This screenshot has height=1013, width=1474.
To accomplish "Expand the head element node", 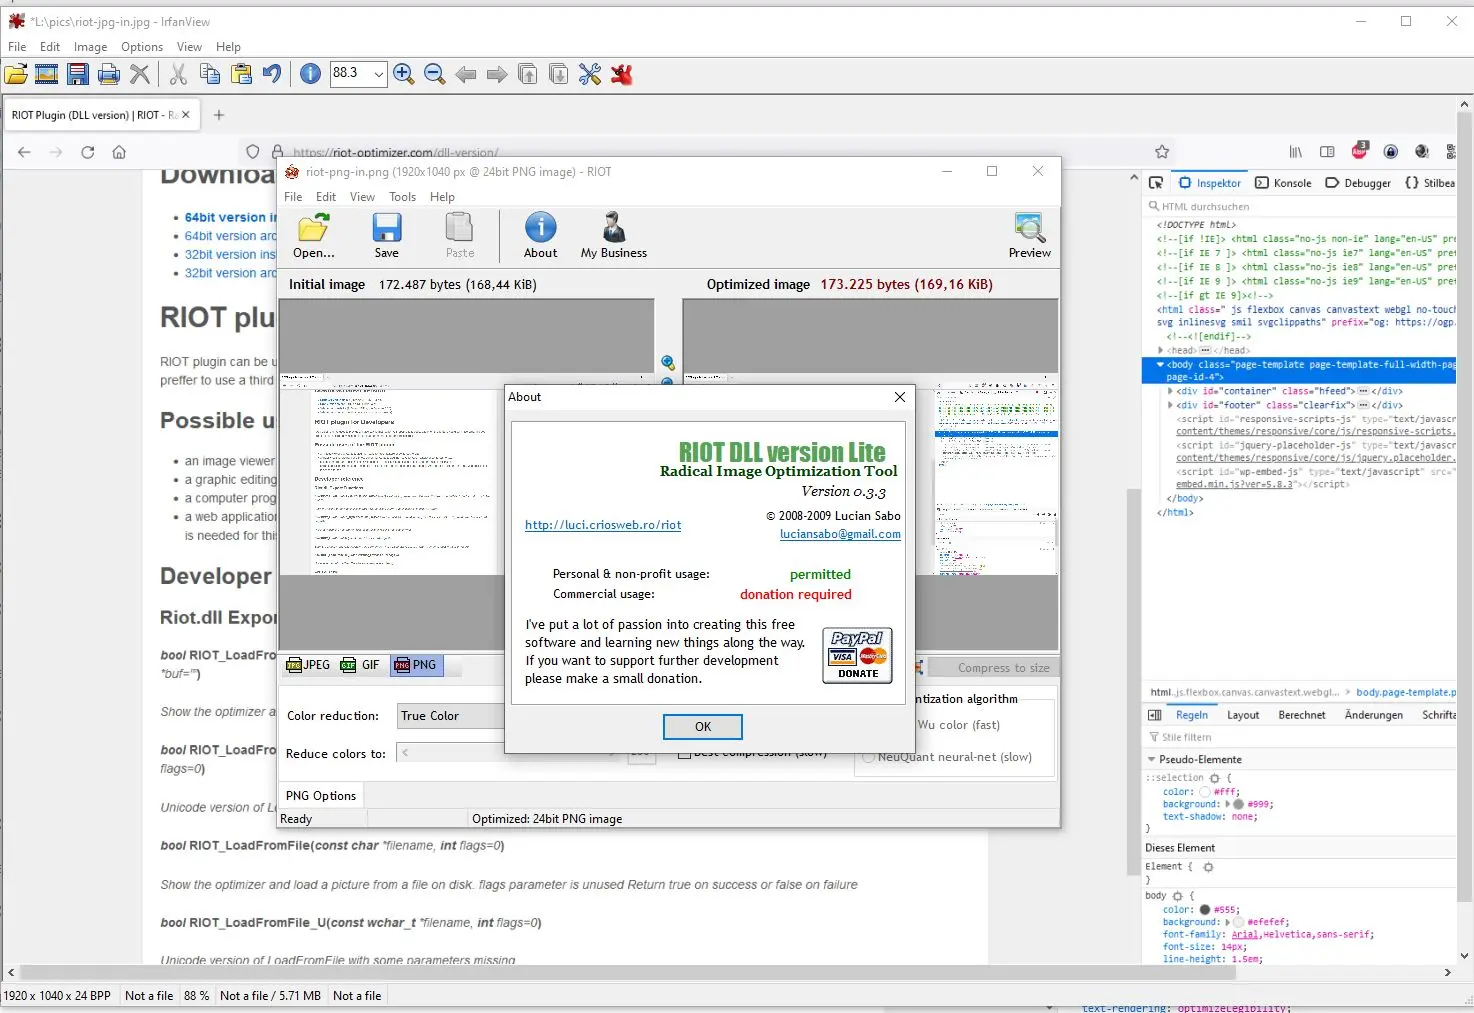I will (x=1161, y=351).
